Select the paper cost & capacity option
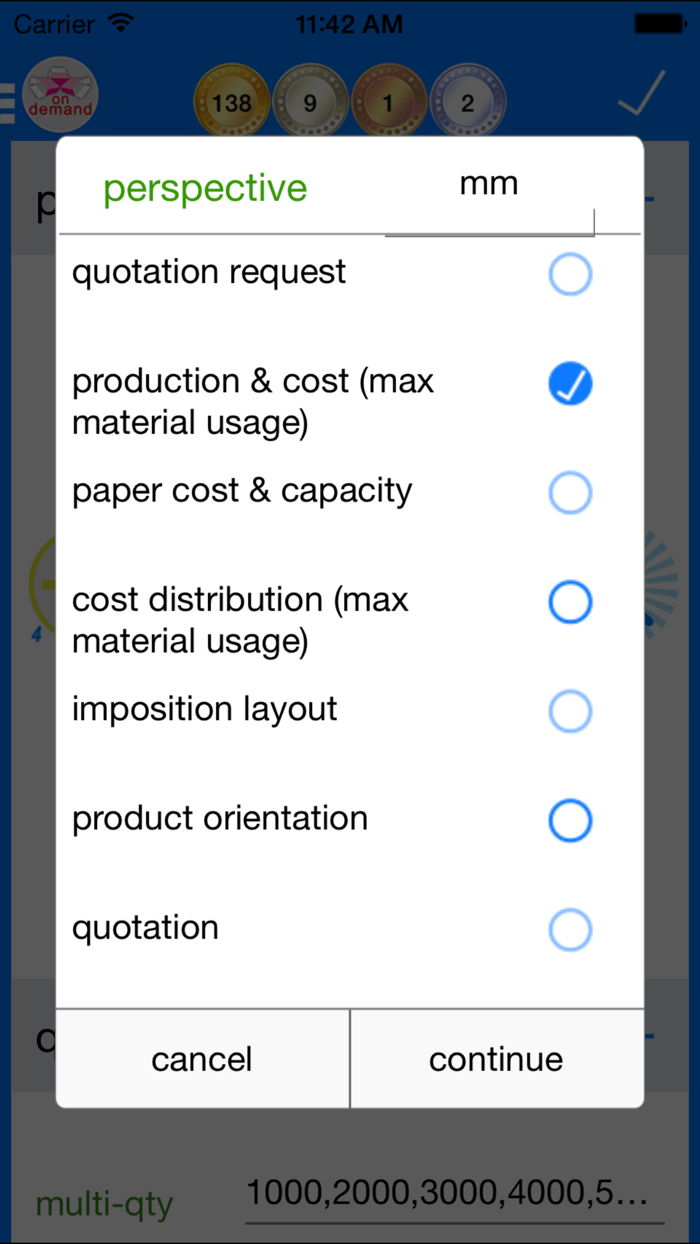Viewport: 700px width, 1244px height. coord(570,493)
